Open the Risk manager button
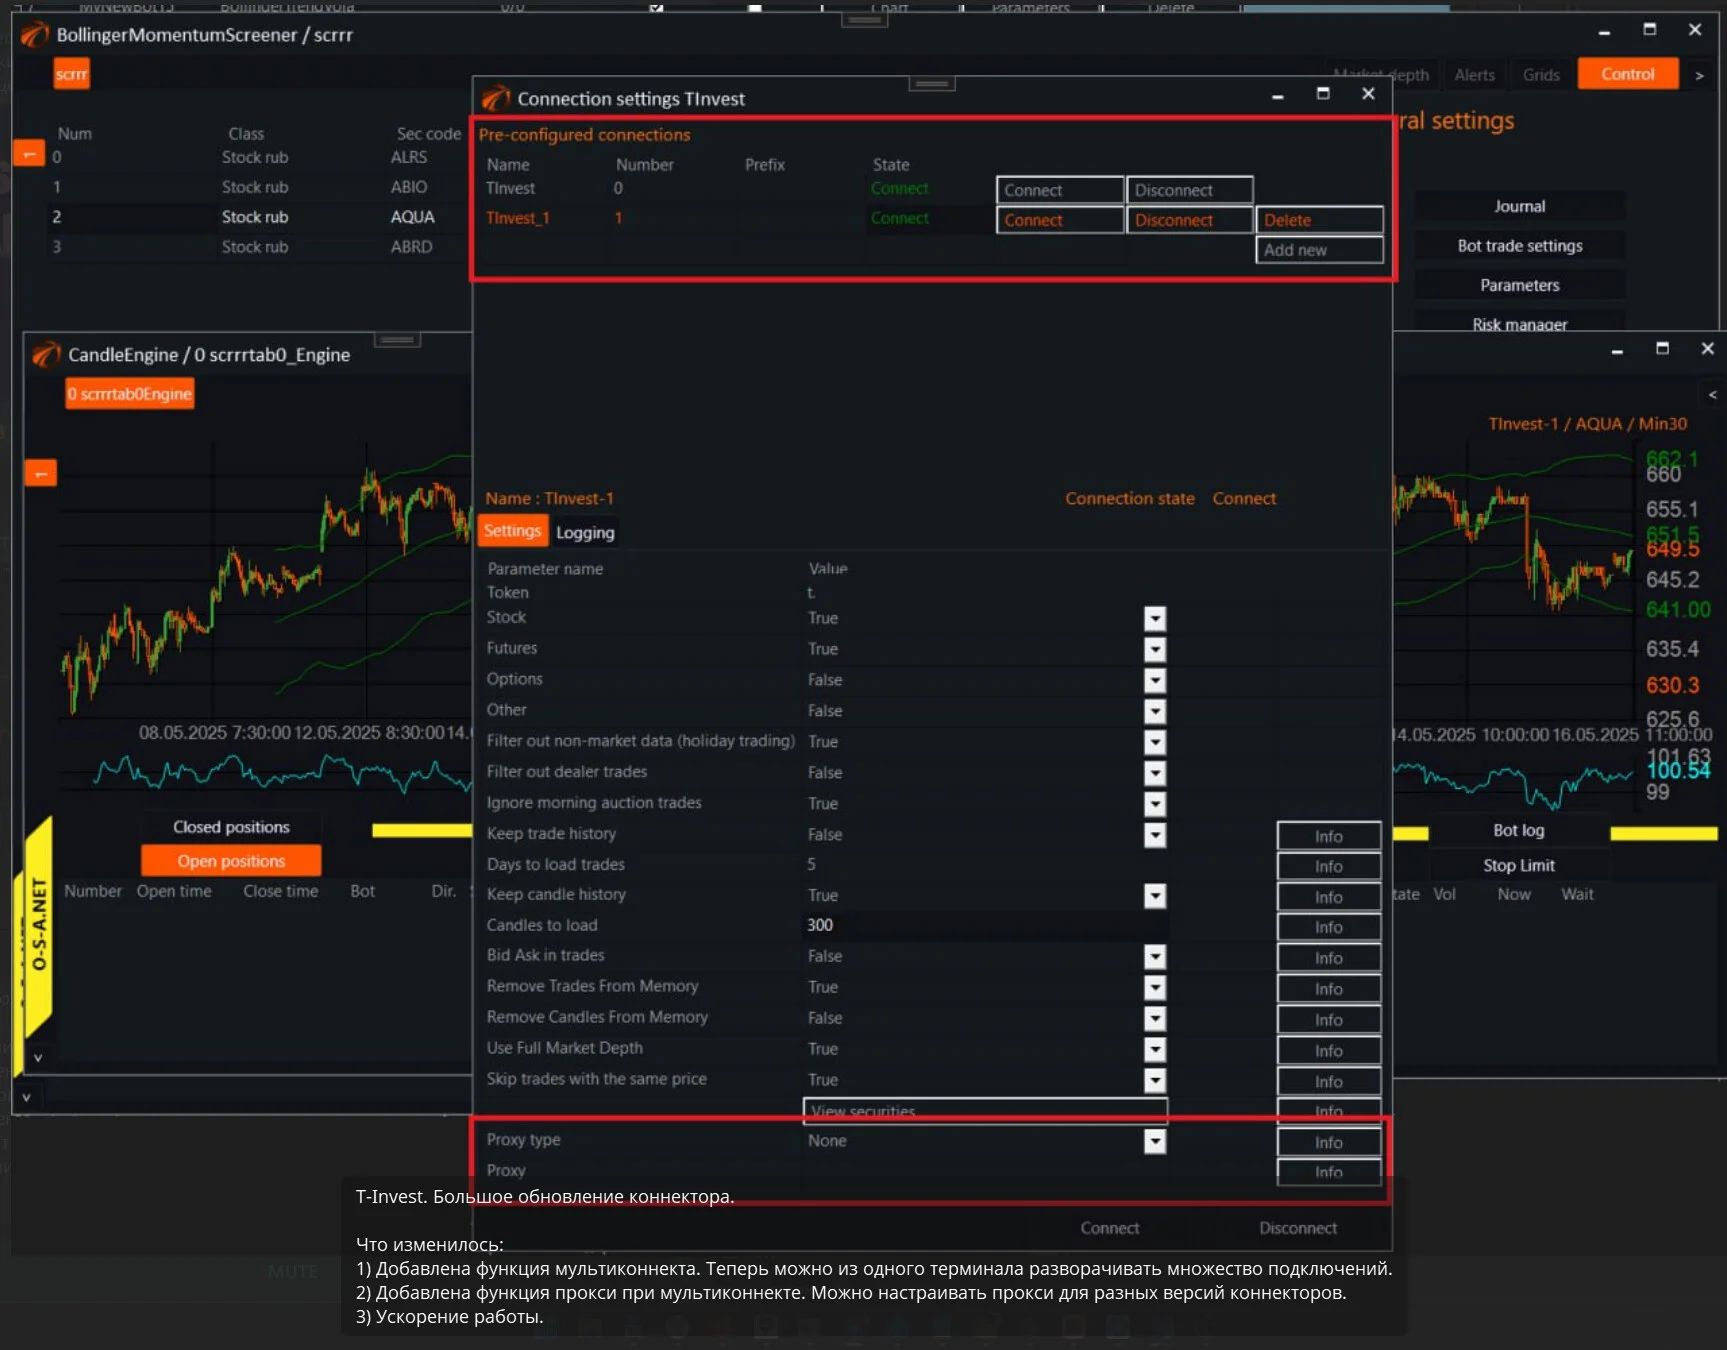This screenshot has height=1350, width=1727. pos(1519,324)
